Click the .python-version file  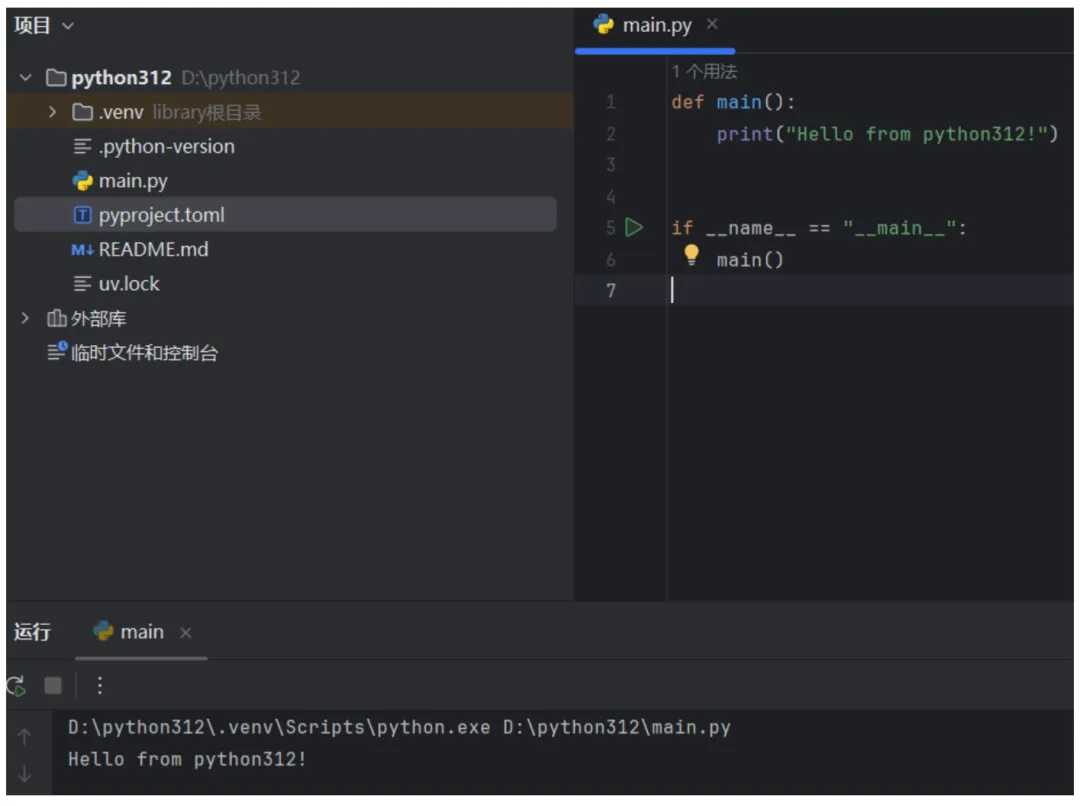pos(166,147)
